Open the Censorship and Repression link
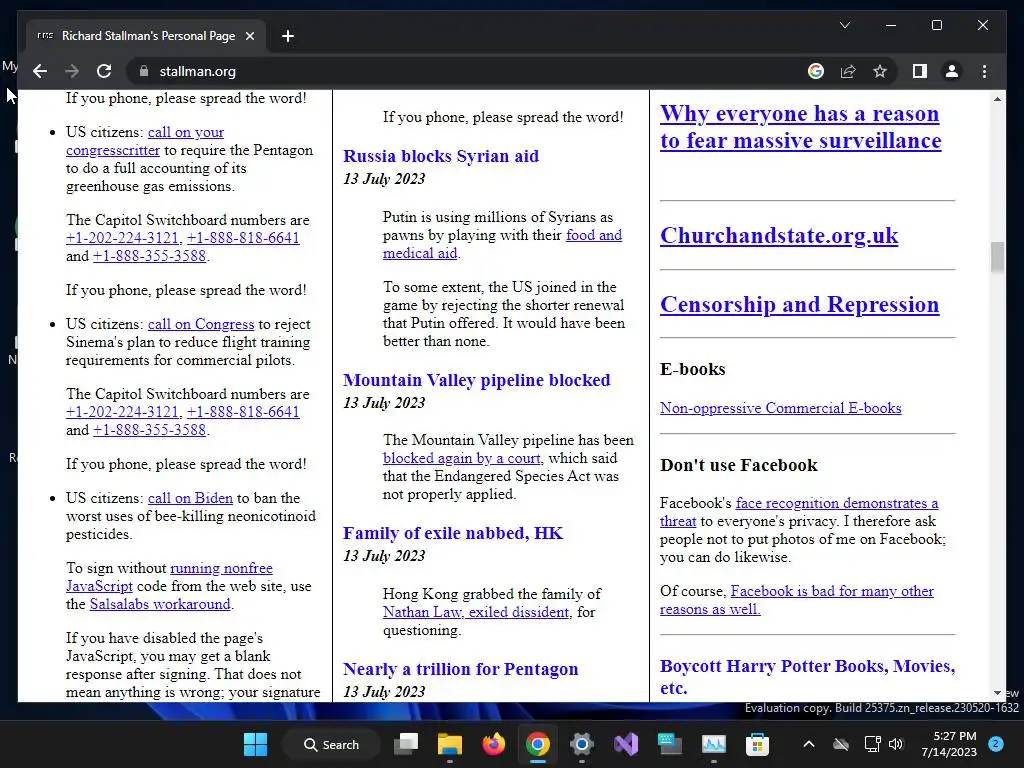This screenshot has height=768, width=1024. point(799,304)
